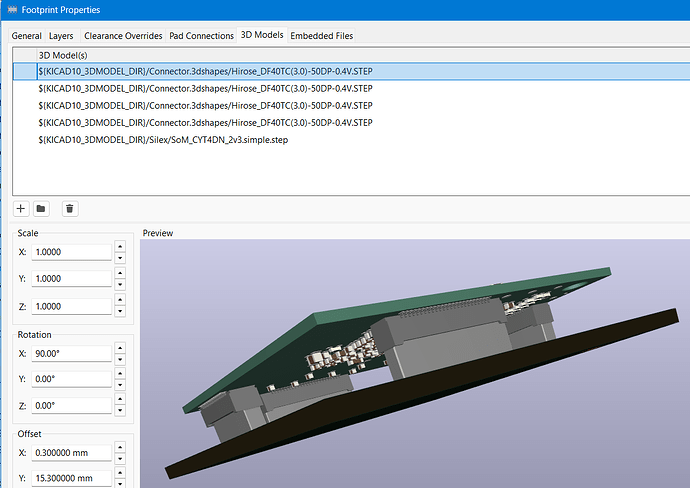Click the Scale Y input field
This screenshot has width=690, height=488.
coord(72,279)
